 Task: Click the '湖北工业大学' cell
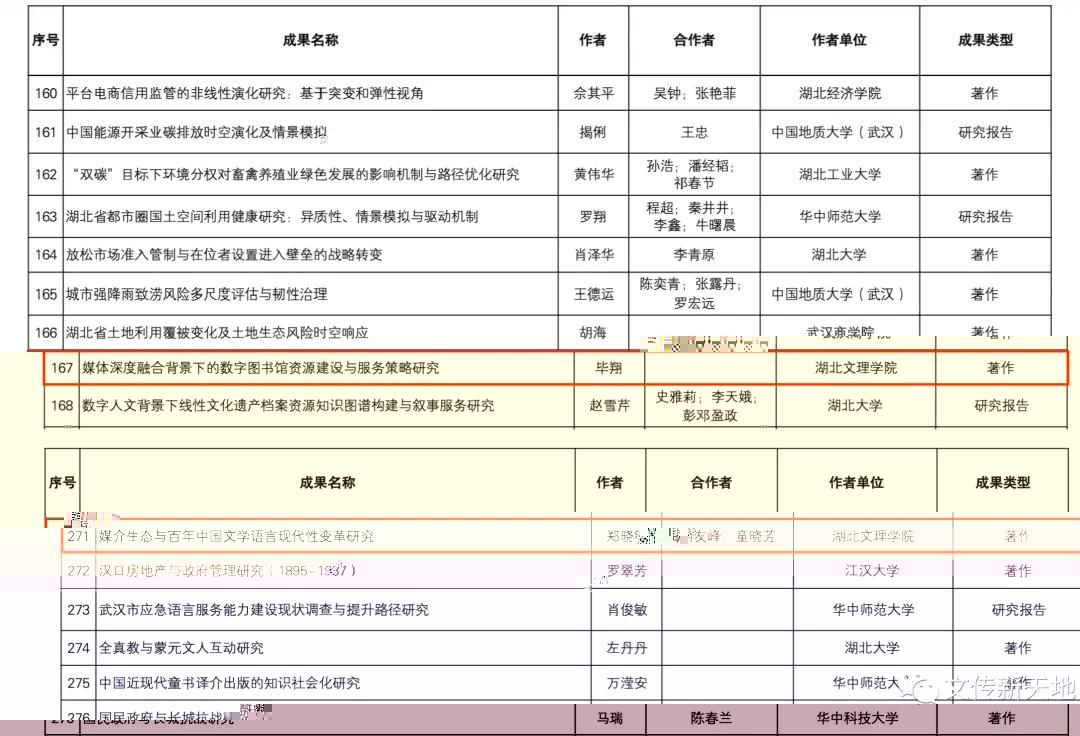(x=840, y=174)
